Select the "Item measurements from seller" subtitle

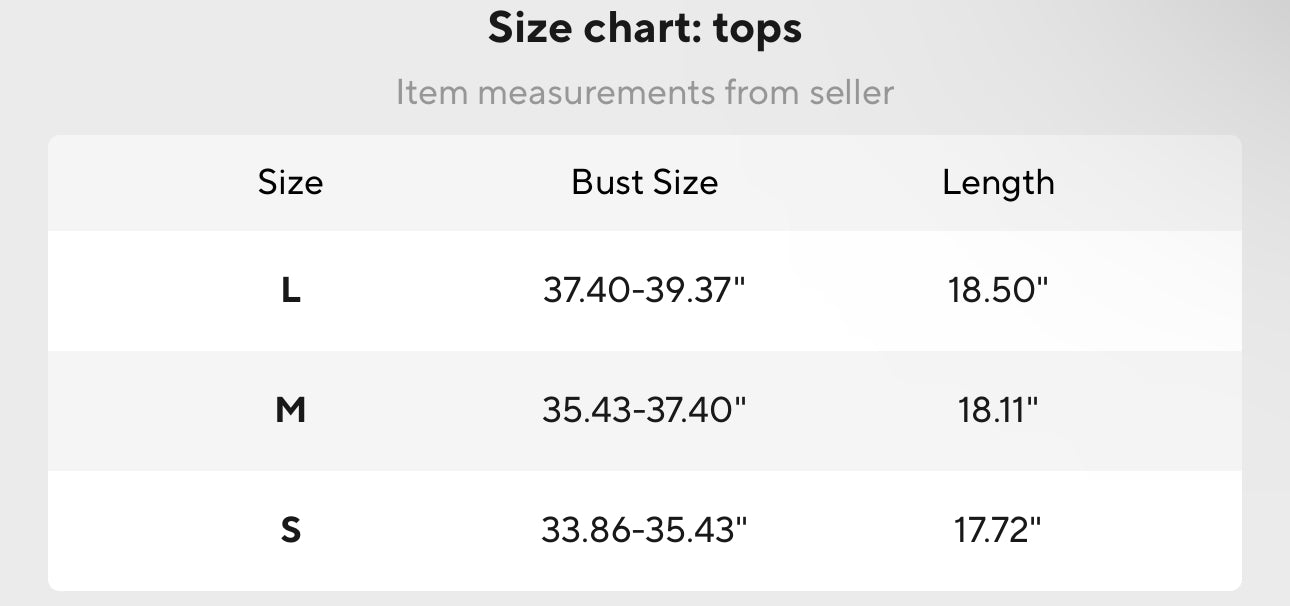click(x=645, y=93)
